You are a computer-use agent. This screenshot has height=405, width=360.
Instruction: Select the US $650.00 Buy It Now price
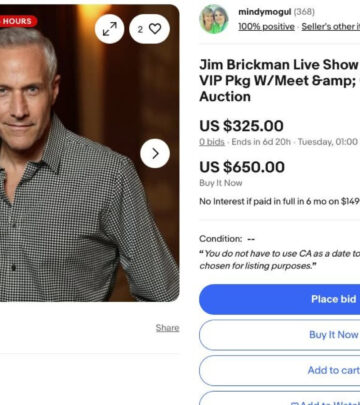[242, 167]
